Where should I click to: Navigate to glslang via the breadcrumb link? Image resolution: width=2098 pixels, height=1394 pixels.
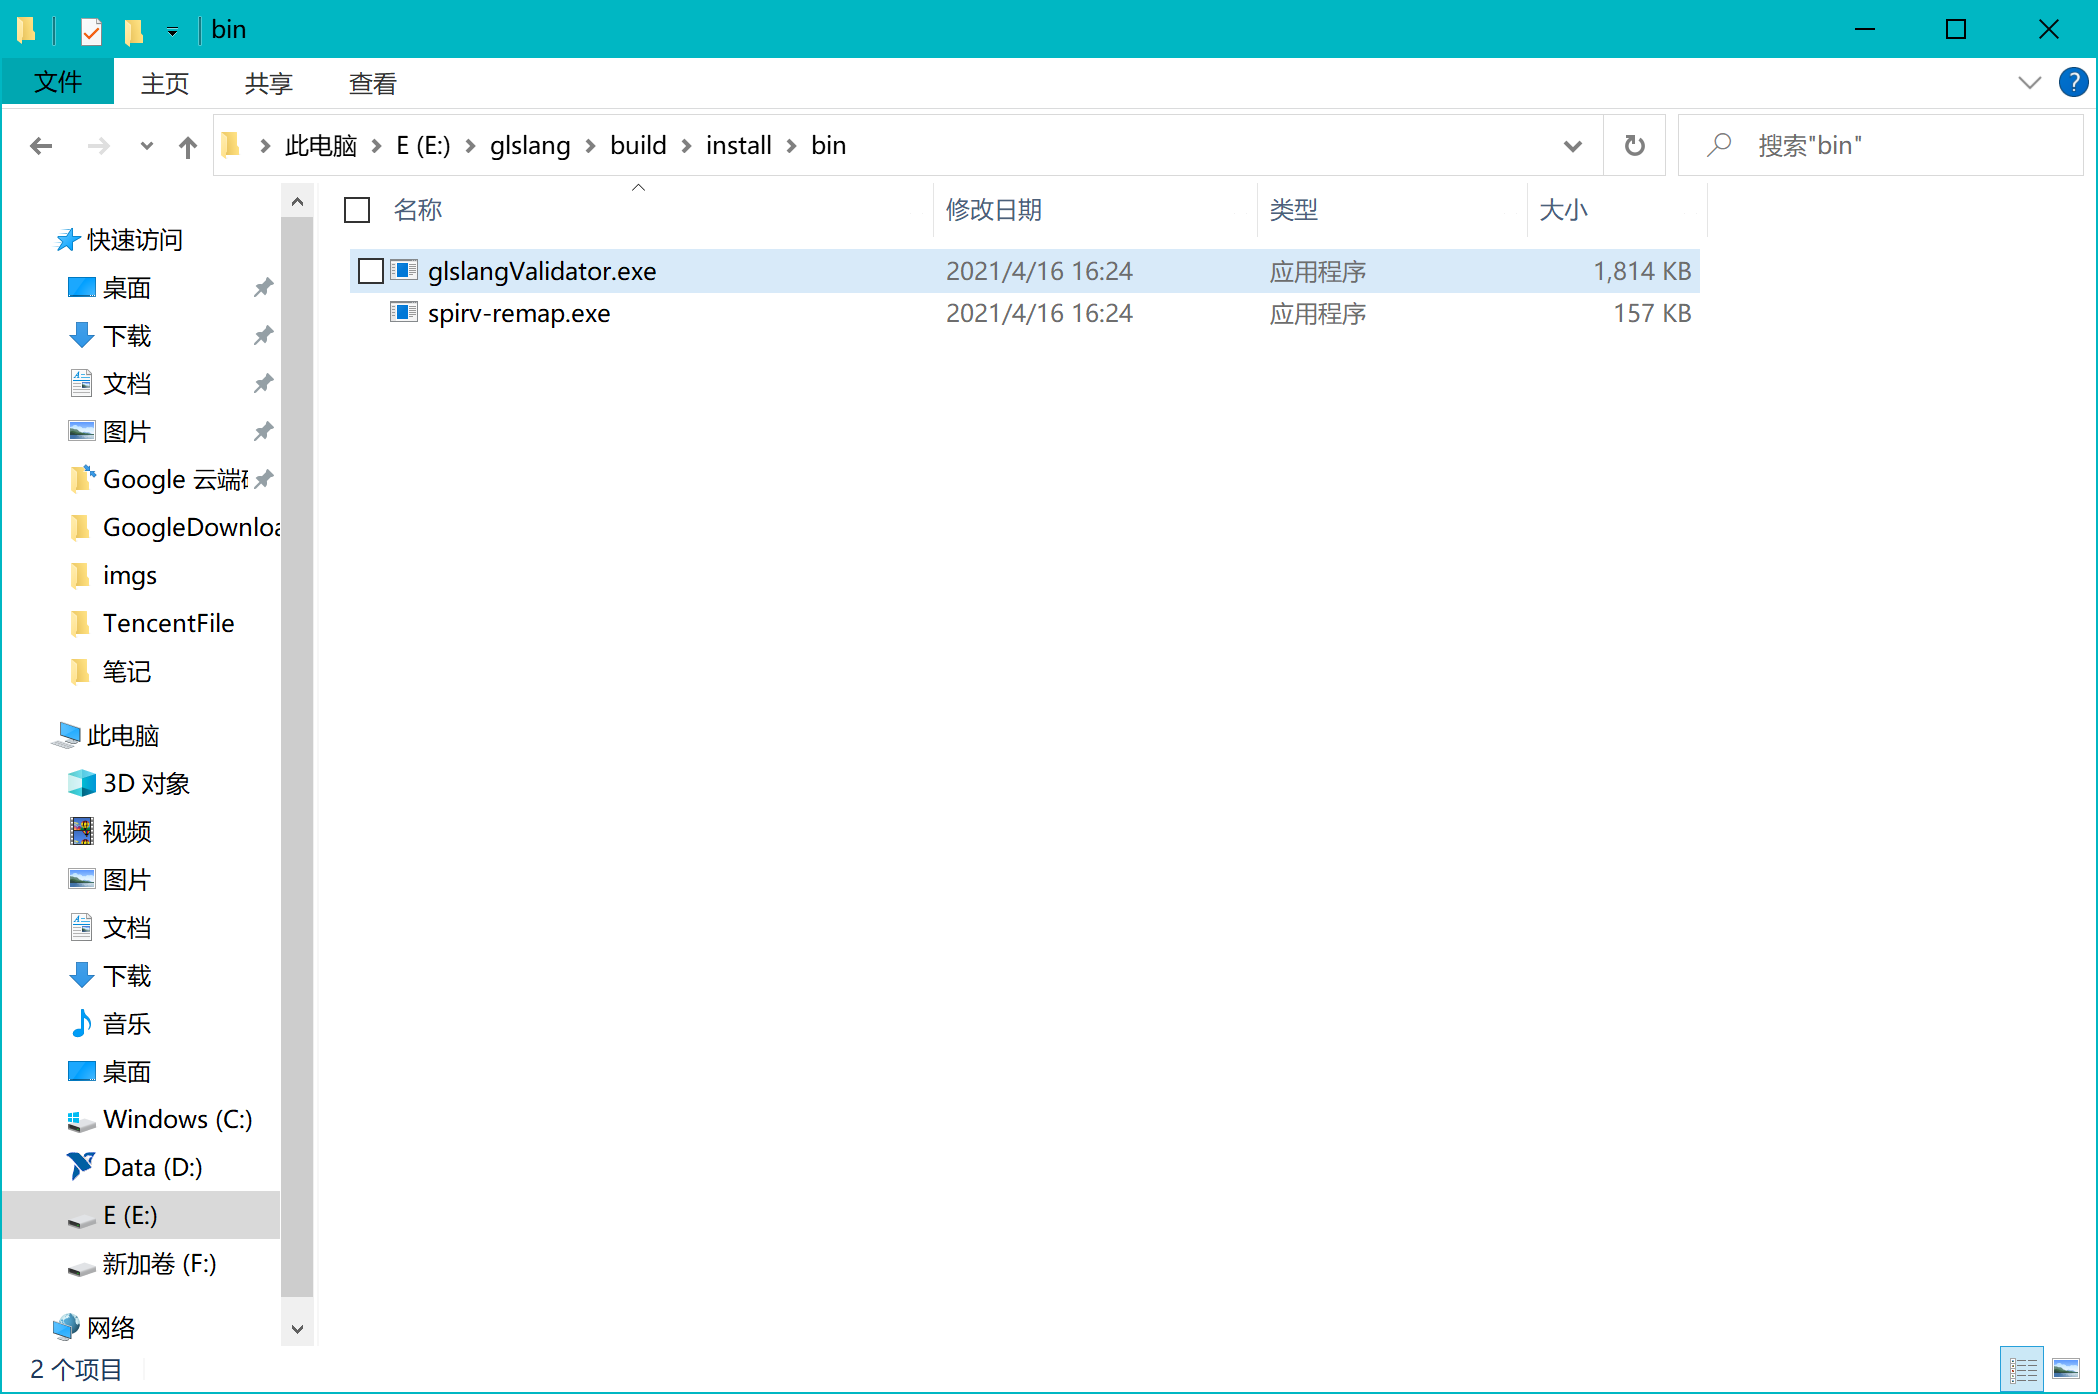[x=530, y=145]
